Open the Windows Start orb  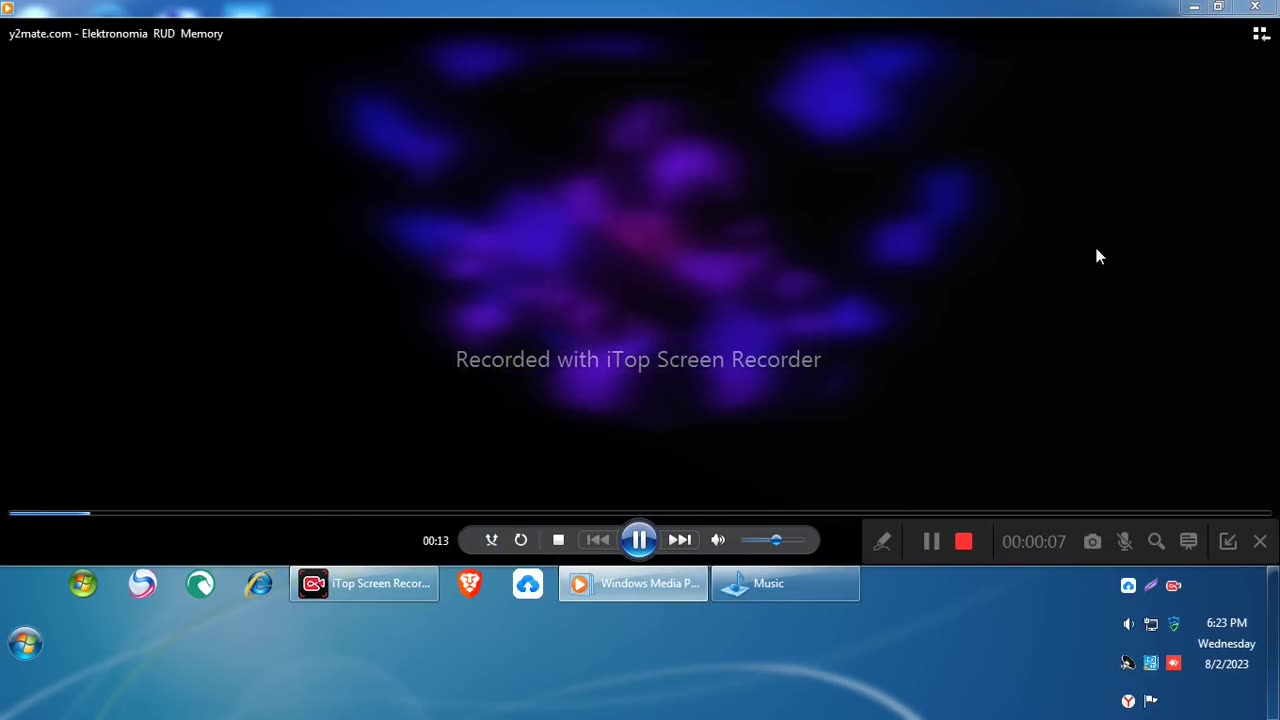[25, 644]
